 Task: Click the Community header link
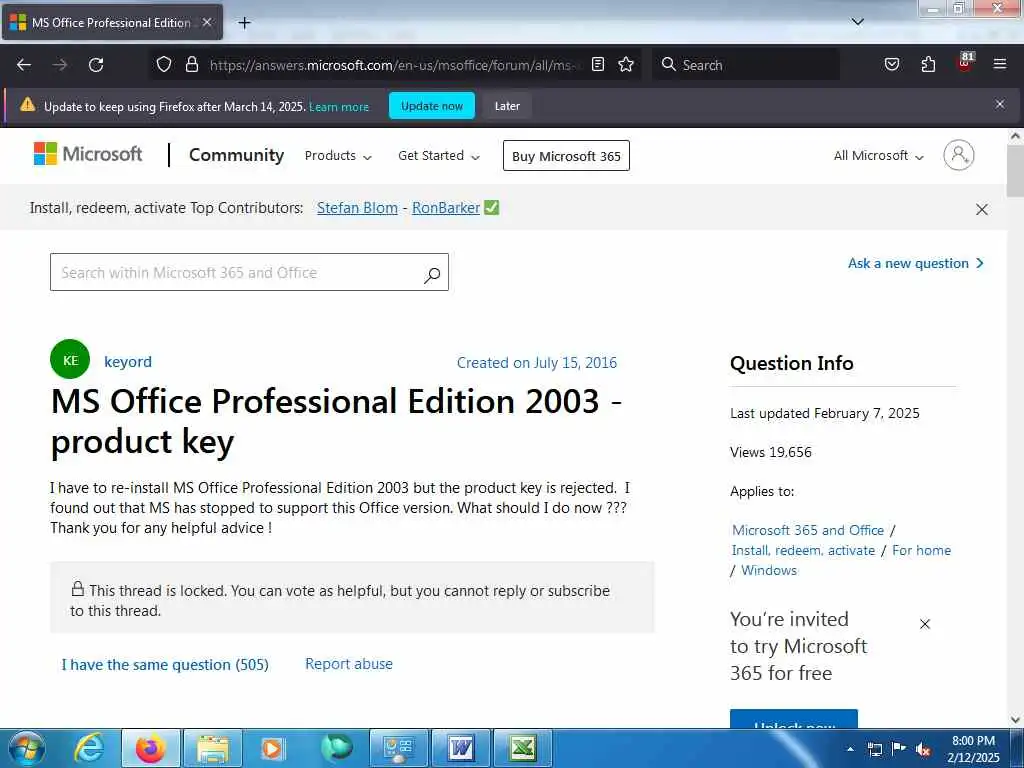[236, 155]
